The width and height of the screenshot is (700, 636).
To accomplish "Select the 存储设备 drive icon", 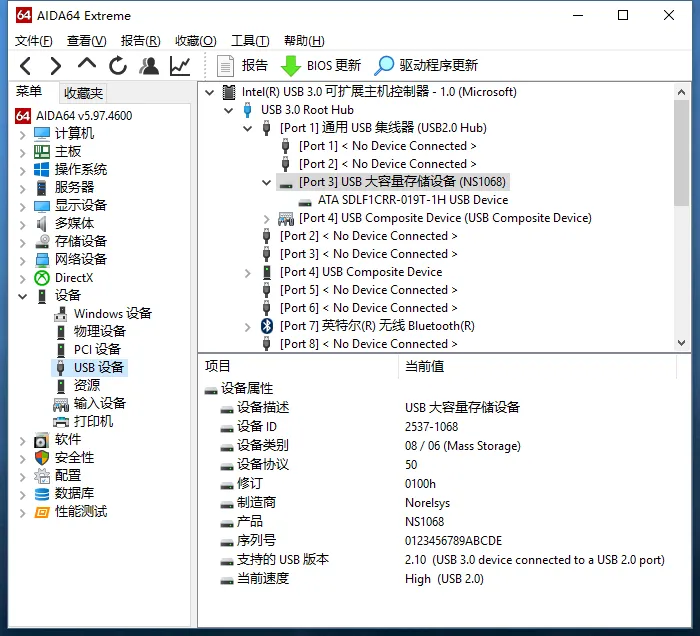I will (42, 241).
